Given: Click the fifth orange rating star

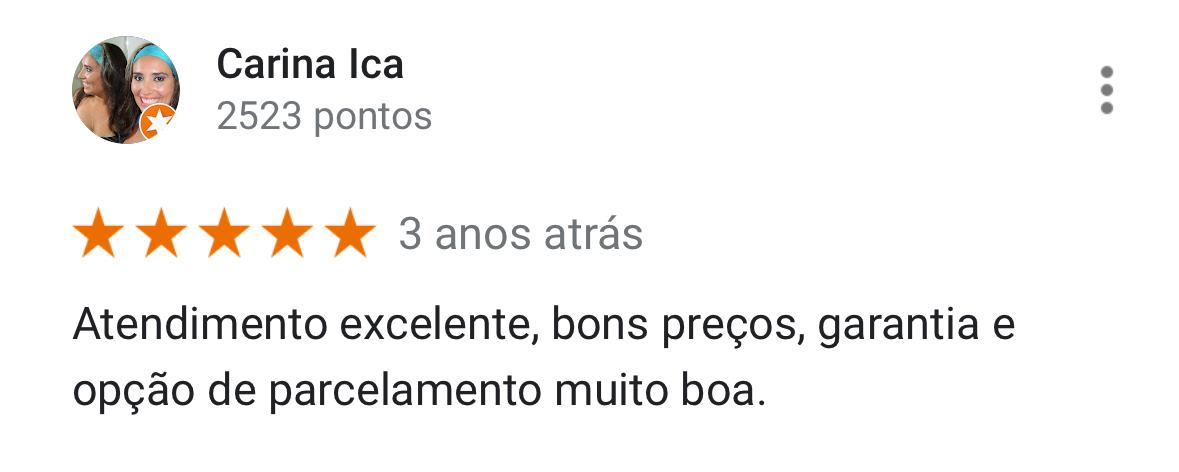Looking at the screenshot, I should [350, 233].
